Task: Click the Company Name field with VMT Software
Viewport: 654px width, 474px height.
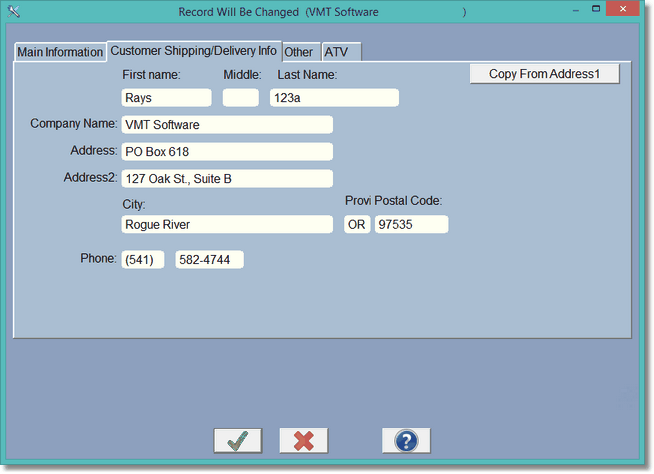Action: pos(227,125)
